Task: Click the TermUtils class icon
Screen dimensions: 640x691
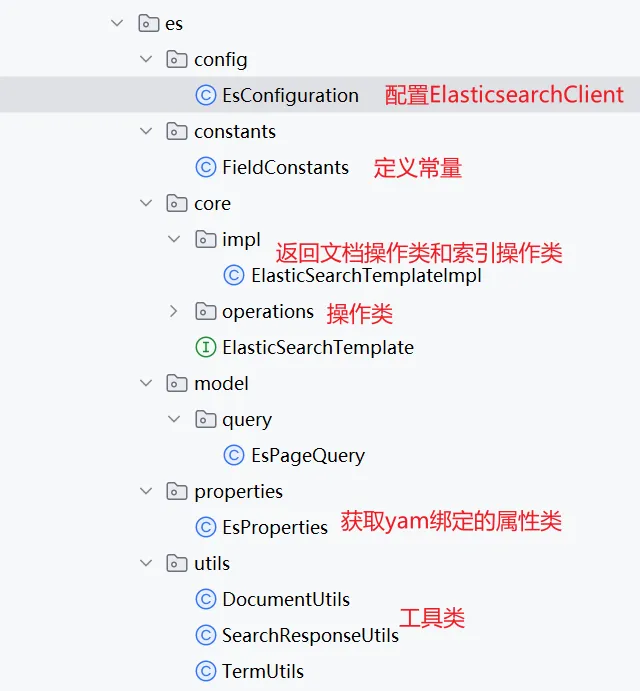Action: [x=205, y=671]
